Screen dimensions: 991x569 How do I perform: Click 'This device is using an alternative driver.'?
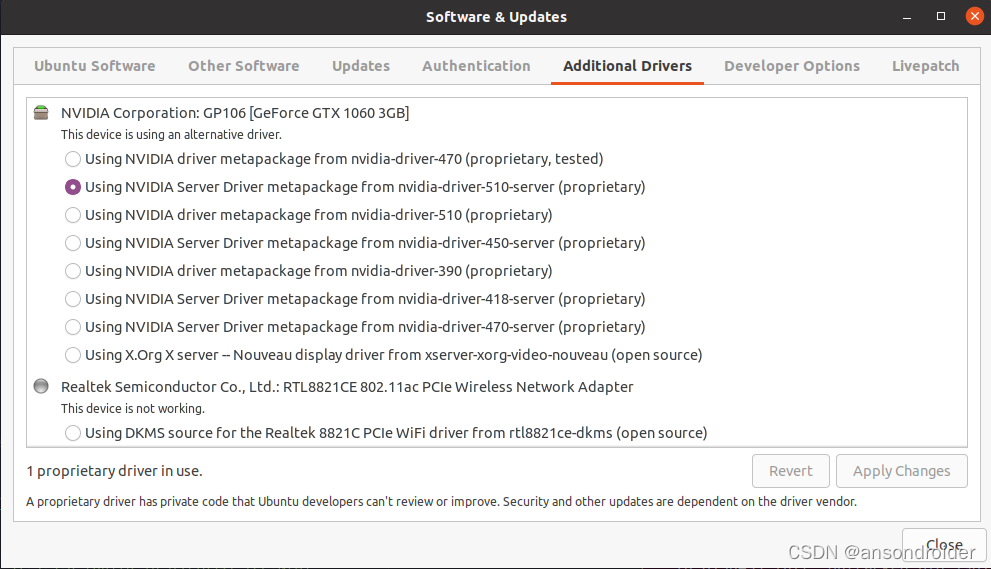171,135
